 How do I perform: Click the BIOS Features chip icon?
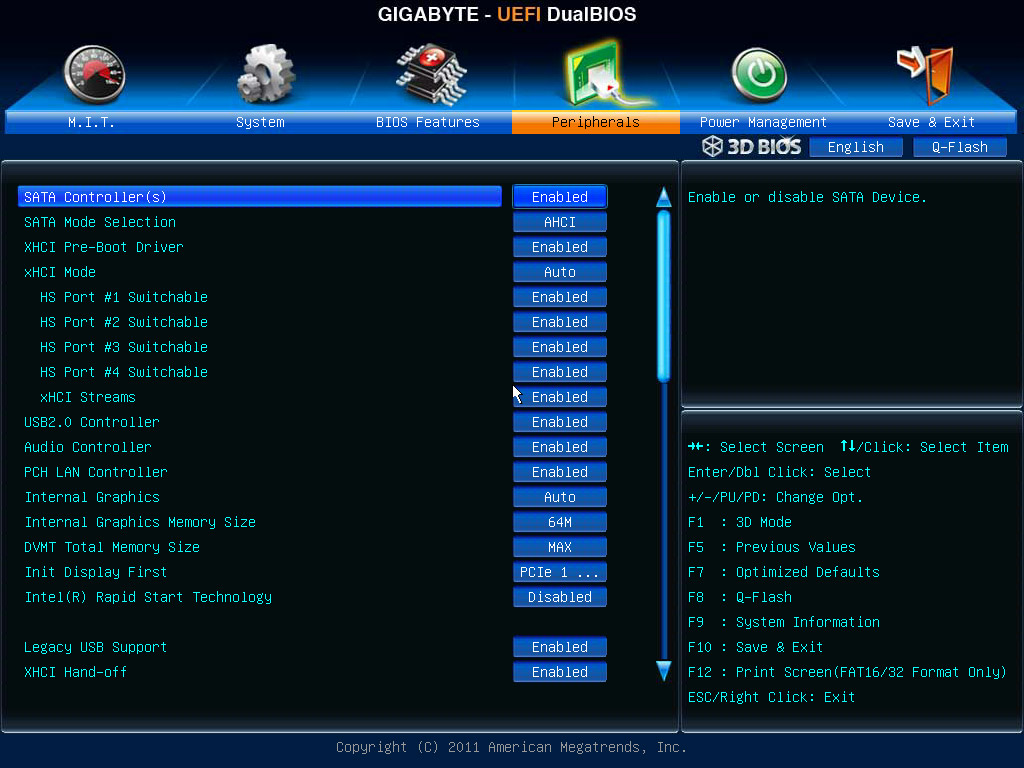tap(430, 74)
